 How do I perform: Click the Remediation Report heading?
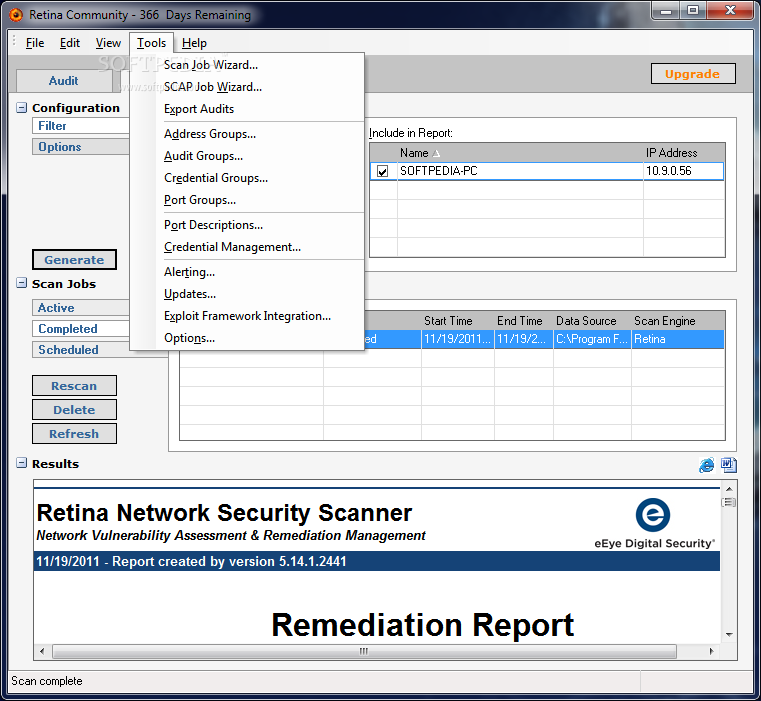pyautogui.click(x=422, y=625)
